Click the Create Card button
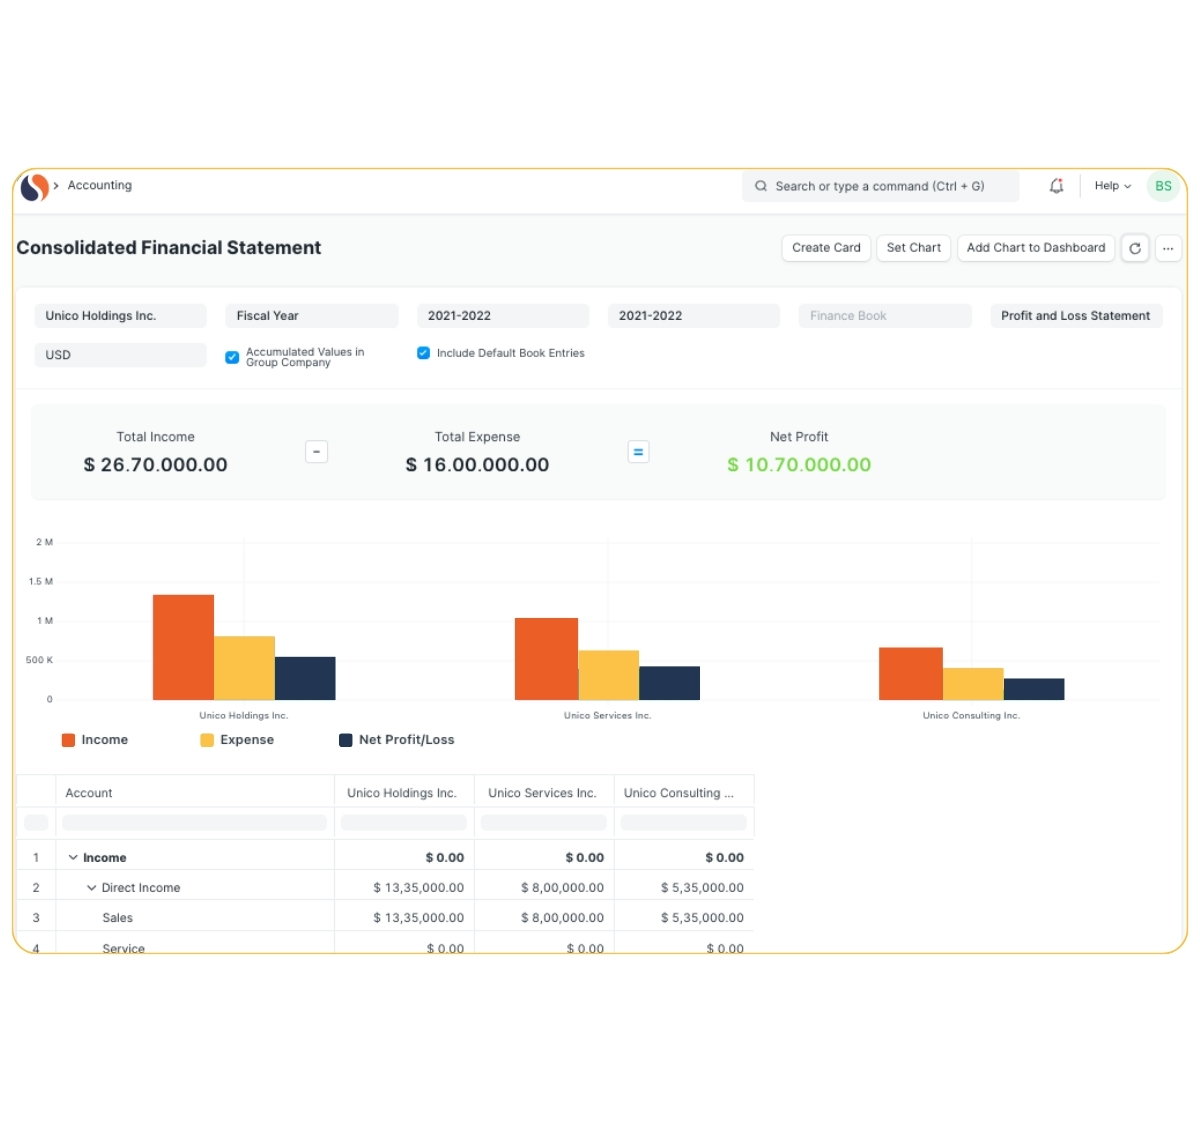1200x1122 pixels. click(826, 248)
